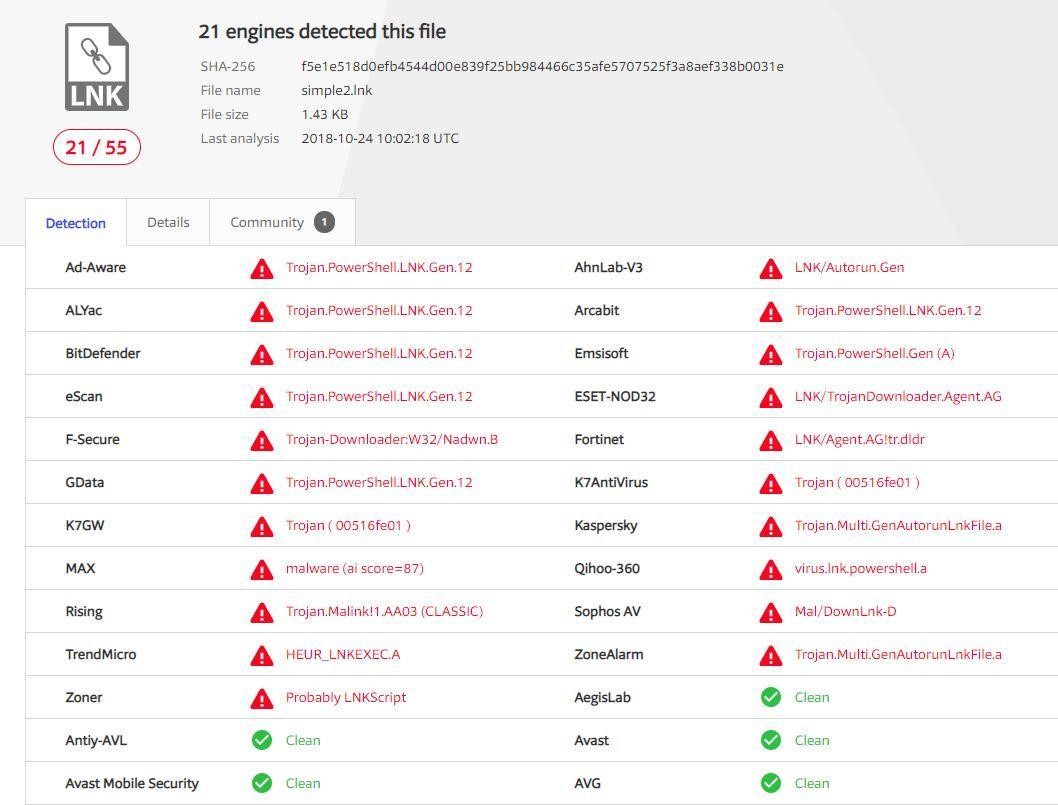Click the ZoneAlarm warning icon
The image size is (1058, 805).
[x=771, y=655]
